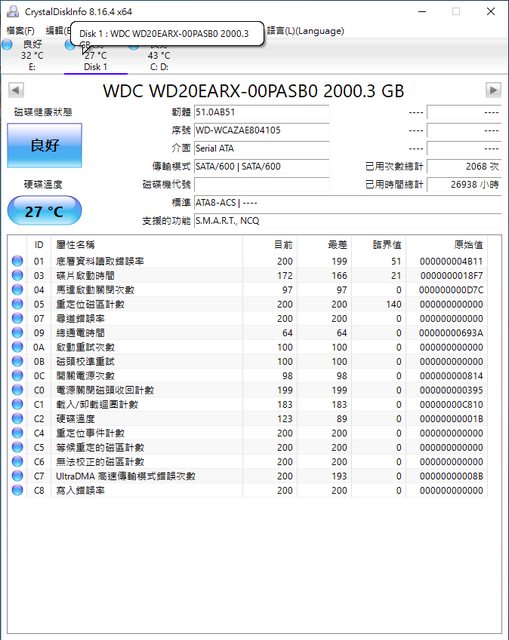Click the serial number field WD-WCAZAE804105
Viewport: 509px width, 640px height.
(262, 131)
